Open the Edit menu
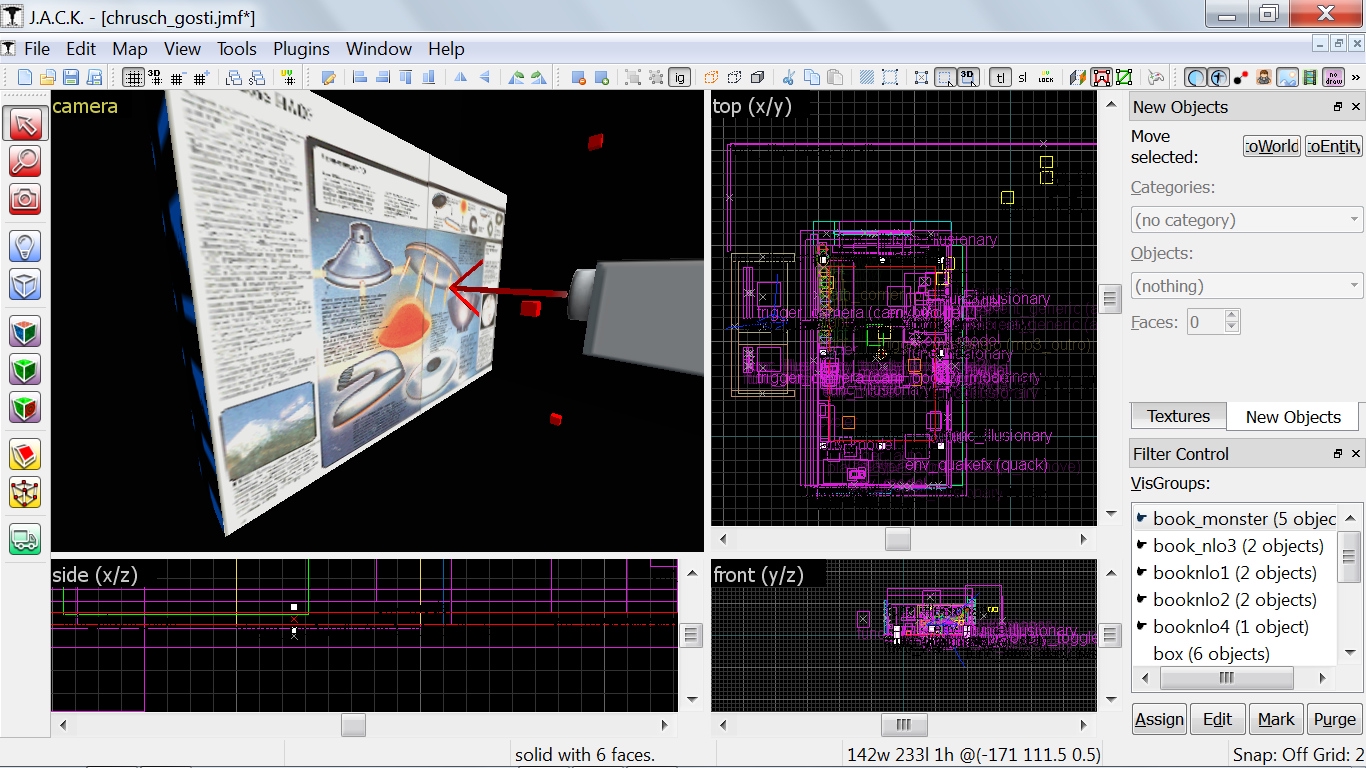The width and height of the screenshot is (1366, 768). pos(81,49)
